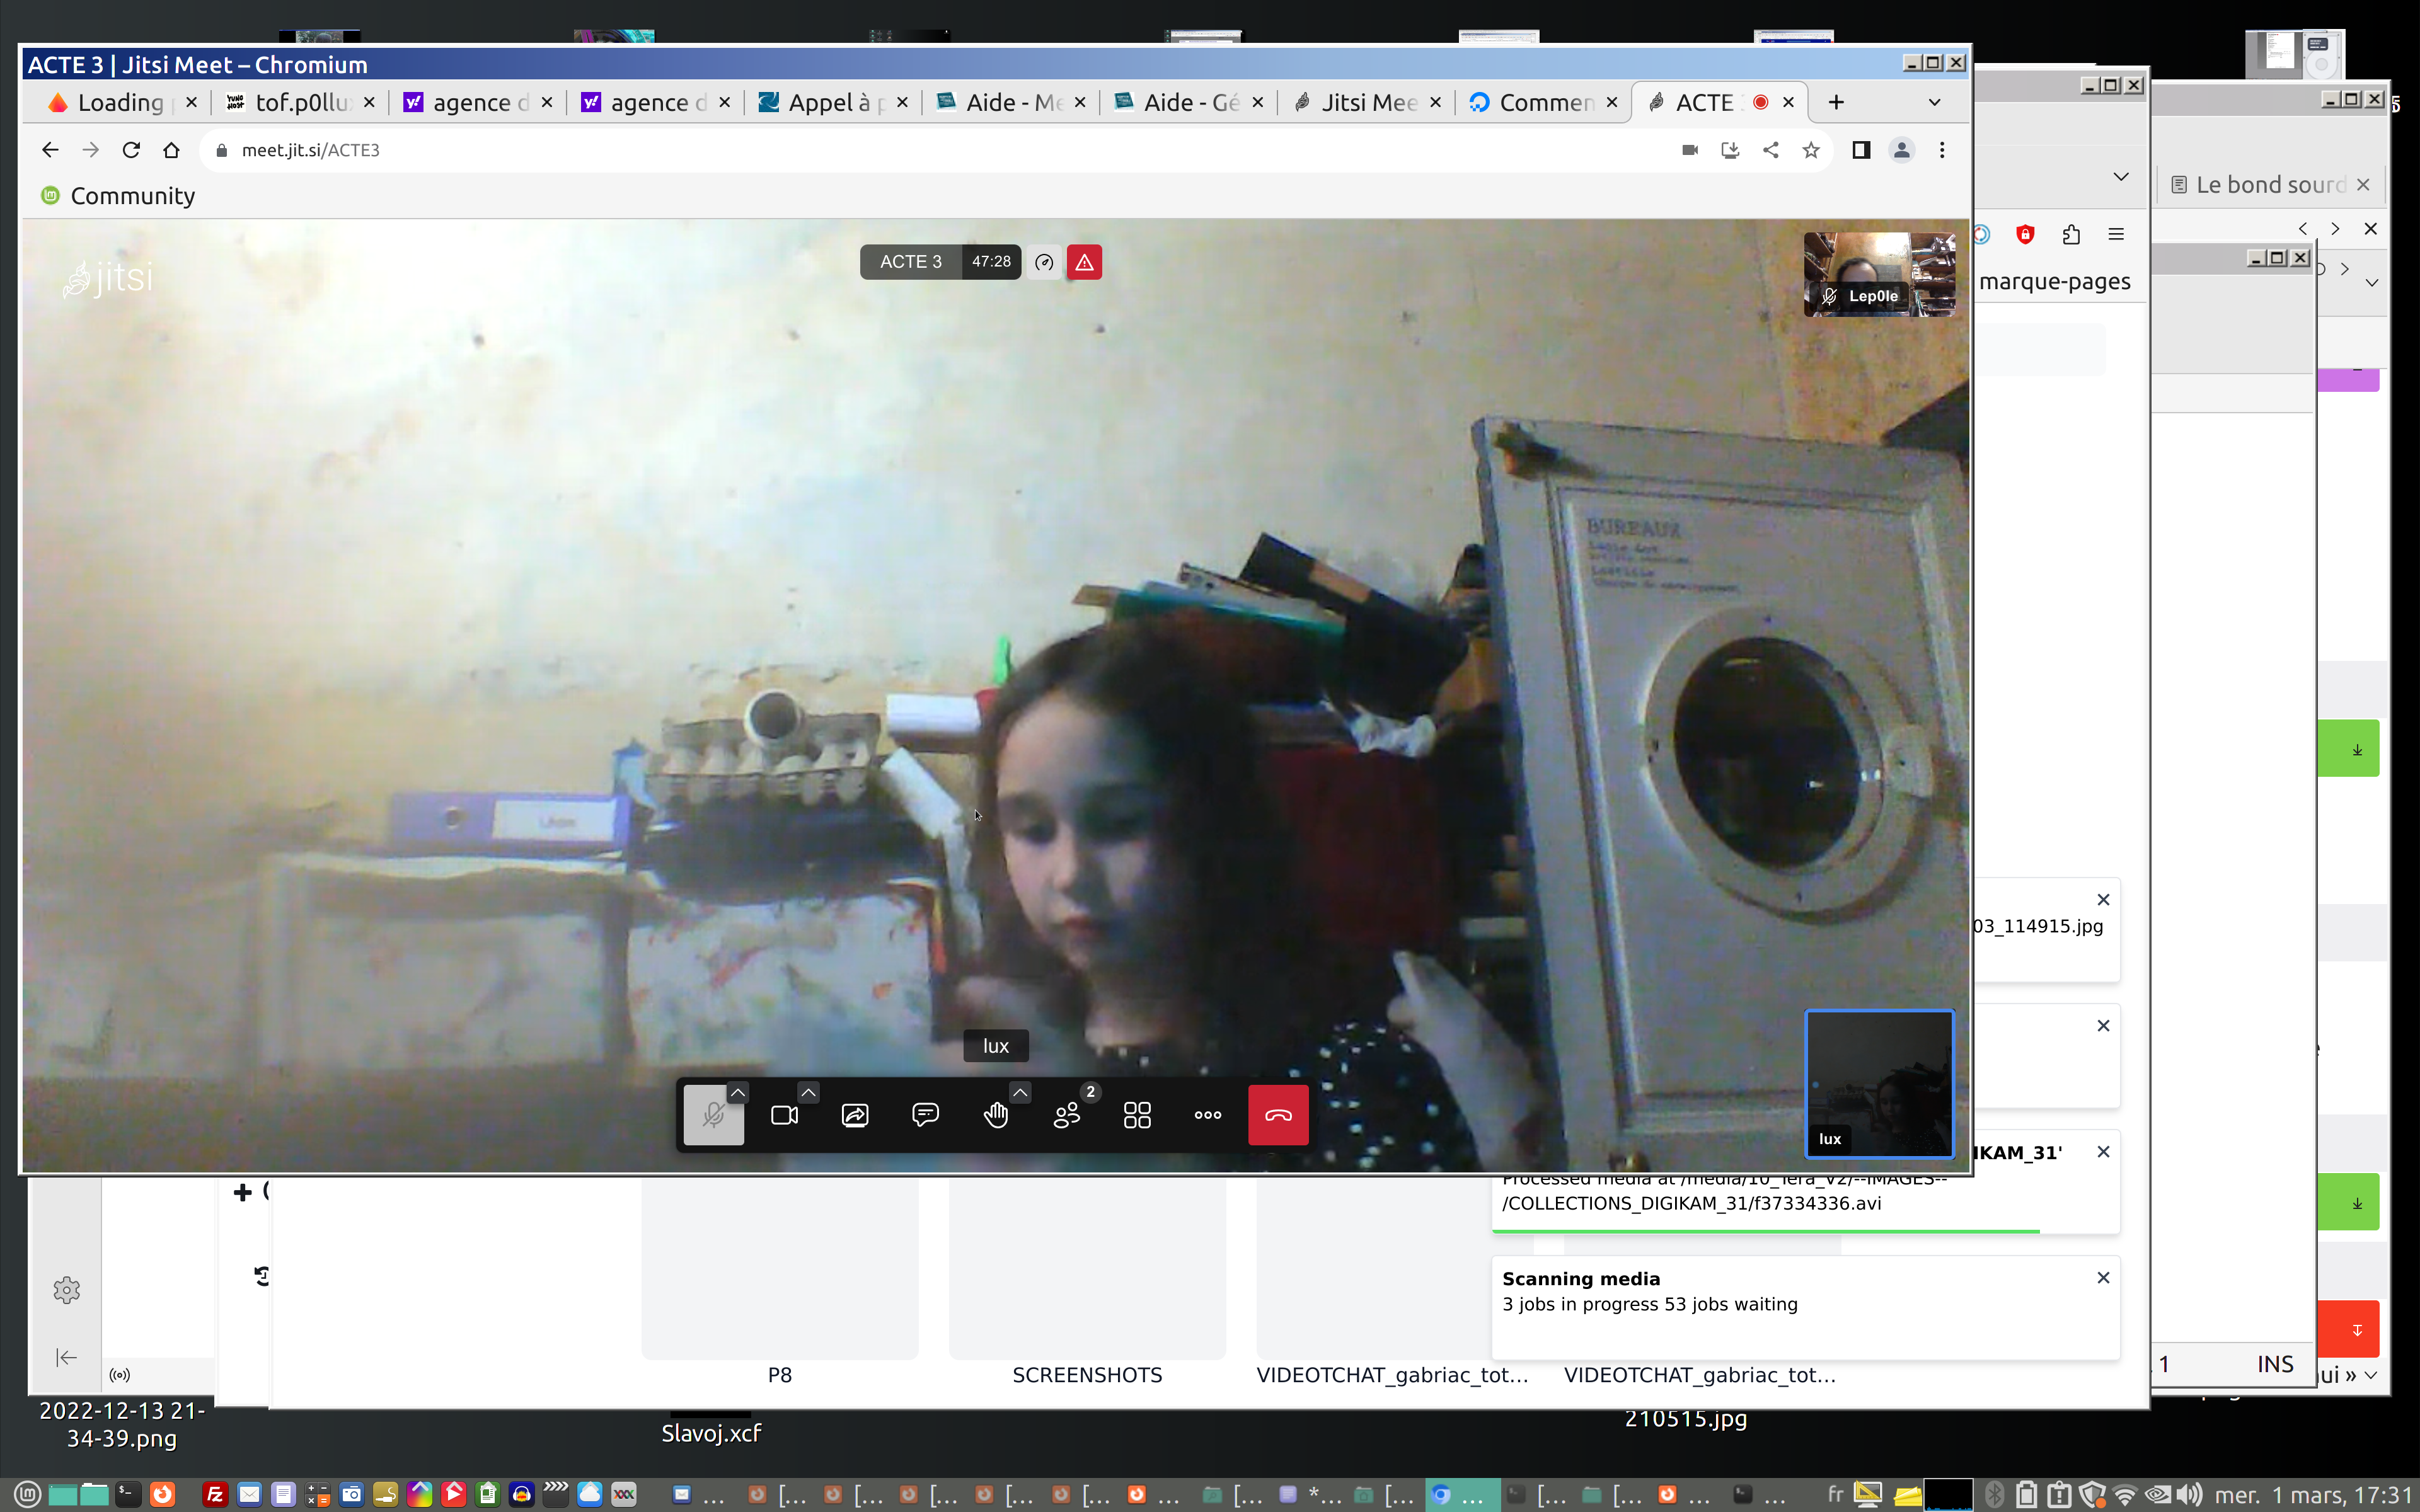Toggle the camera on or off
Screen dimensions: 2420x1512
click(784, 1115)
